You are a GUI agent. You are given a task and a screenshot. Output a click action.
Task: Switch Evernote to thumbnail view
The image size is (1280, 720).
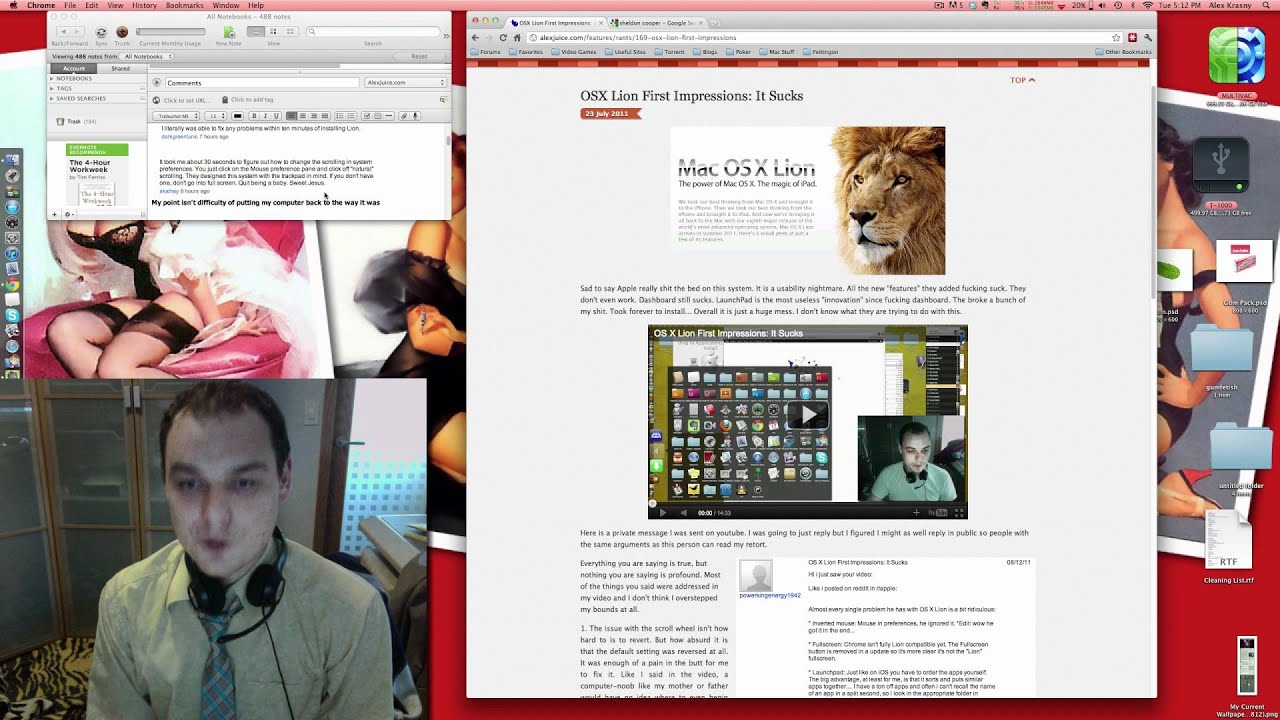pyautogui.click(x=290, y=32)
